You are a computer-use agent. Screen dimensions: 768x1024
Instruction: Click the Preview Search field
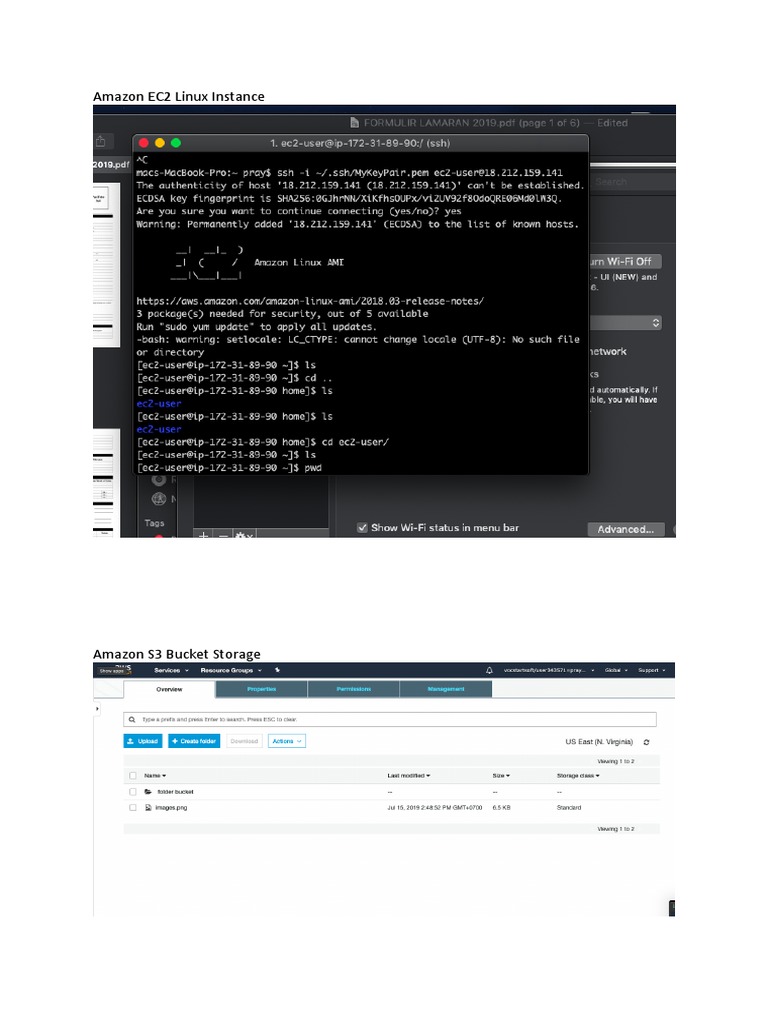tap(633, 182)
